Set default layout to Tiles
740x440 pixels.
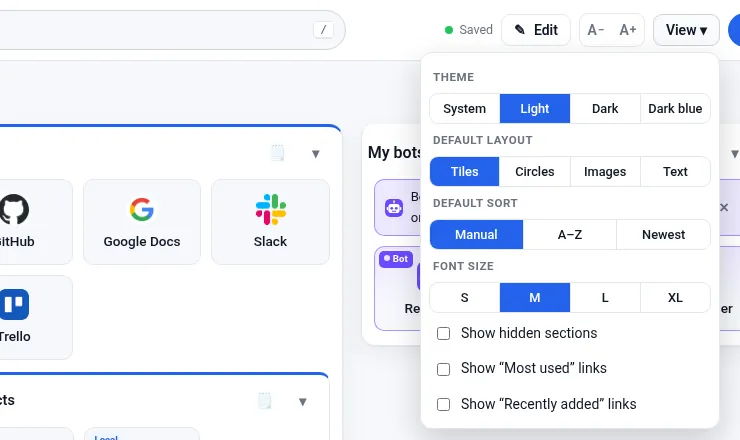coord(464,171)
